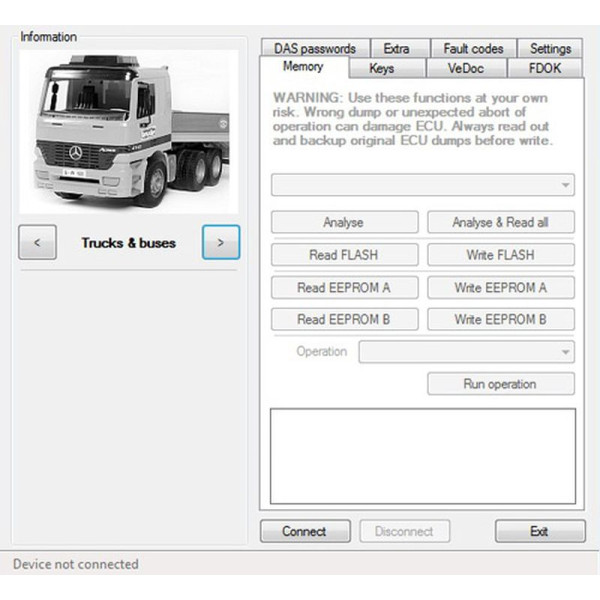The height and width of the screenshot is (600, 600).
Task: Switch to the Keys tab
Action: point(381,68)
